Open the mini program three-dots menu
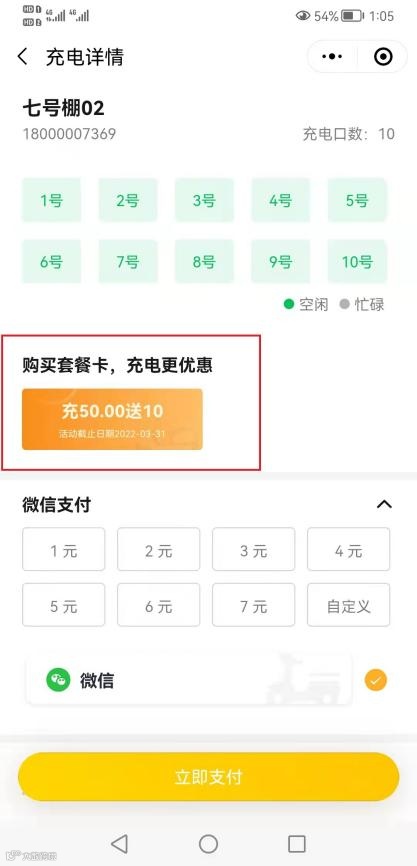Viewport: 417px width, 866px height. [x=332, y=56]
